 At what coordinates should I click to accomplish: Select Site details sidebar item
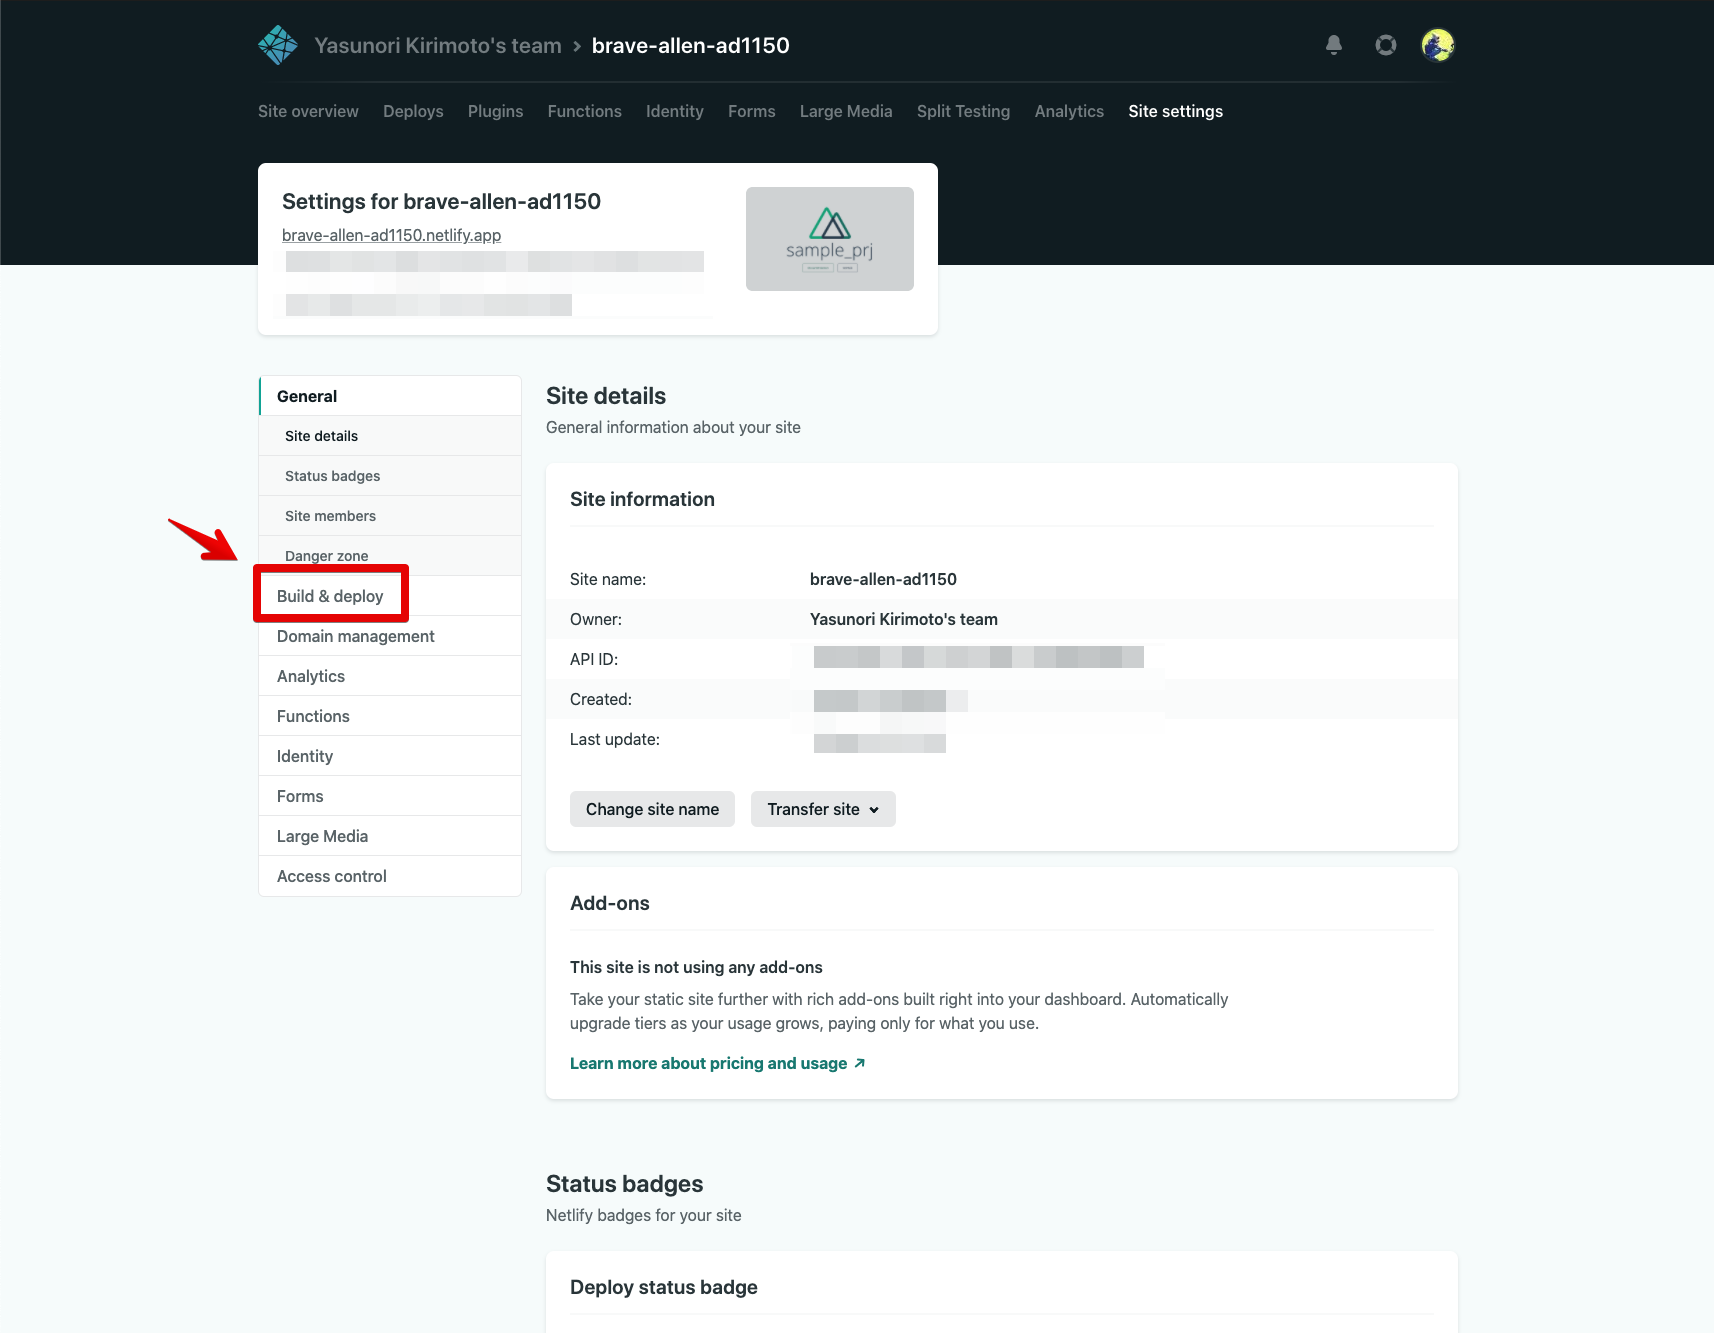pos(390,436)
